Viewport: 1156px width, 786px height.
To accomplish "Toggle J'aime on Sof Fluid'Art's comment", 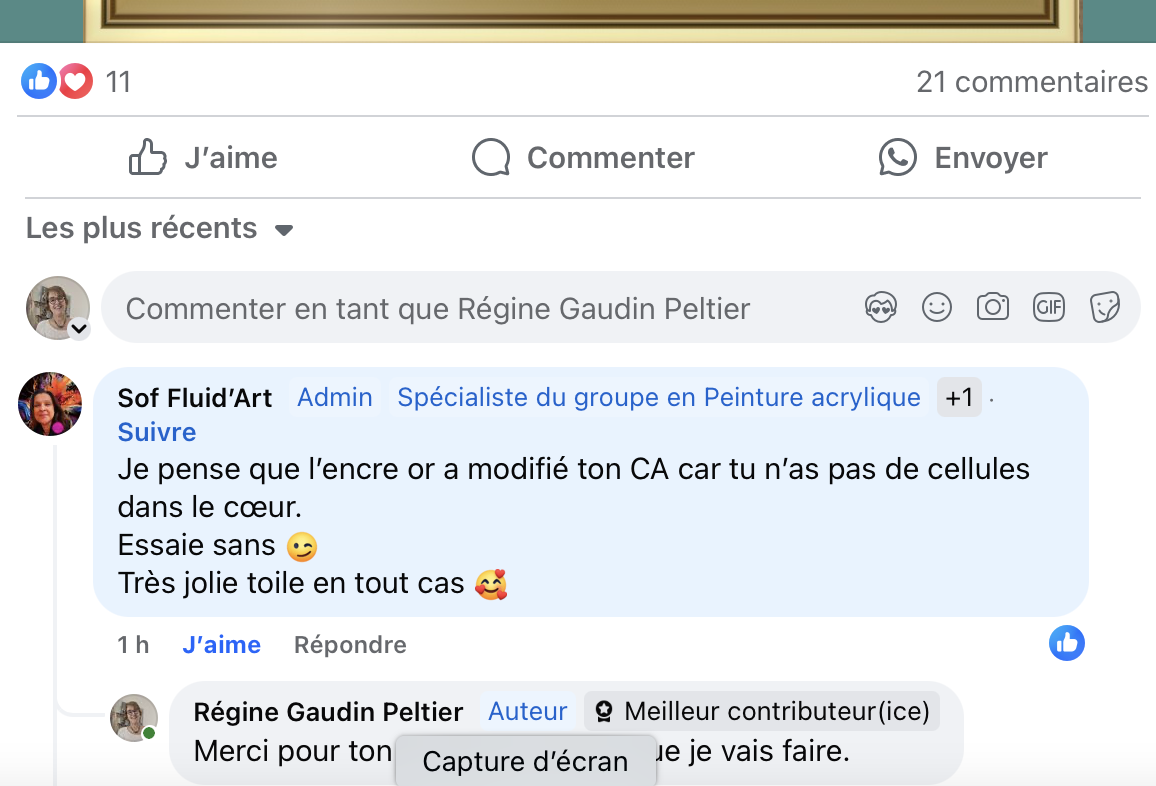I will click(x=221, y=645).
